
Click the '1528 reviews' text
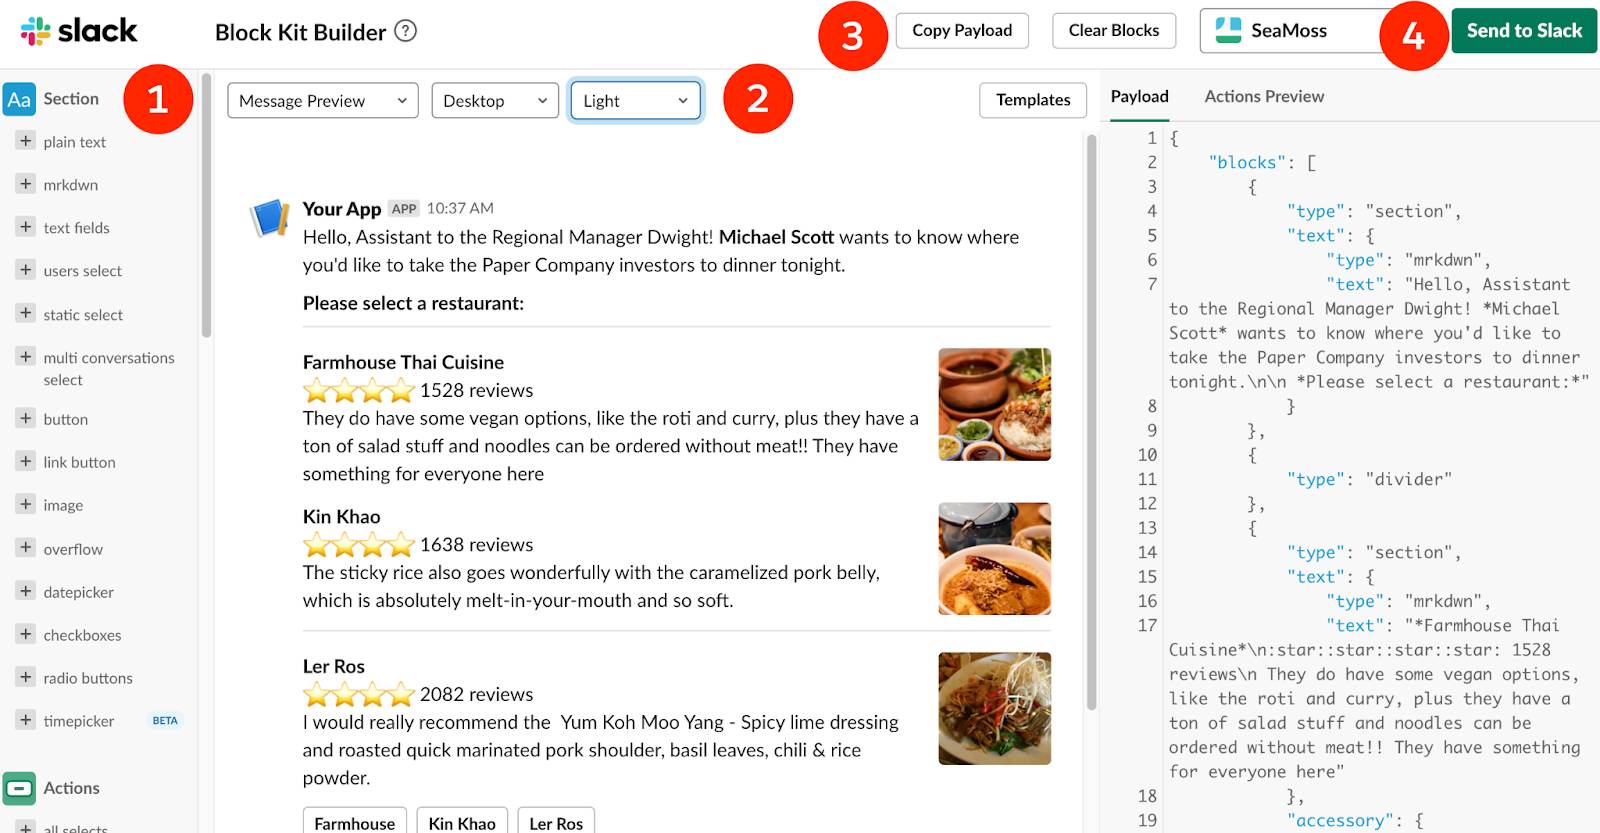tap(476, 390)
